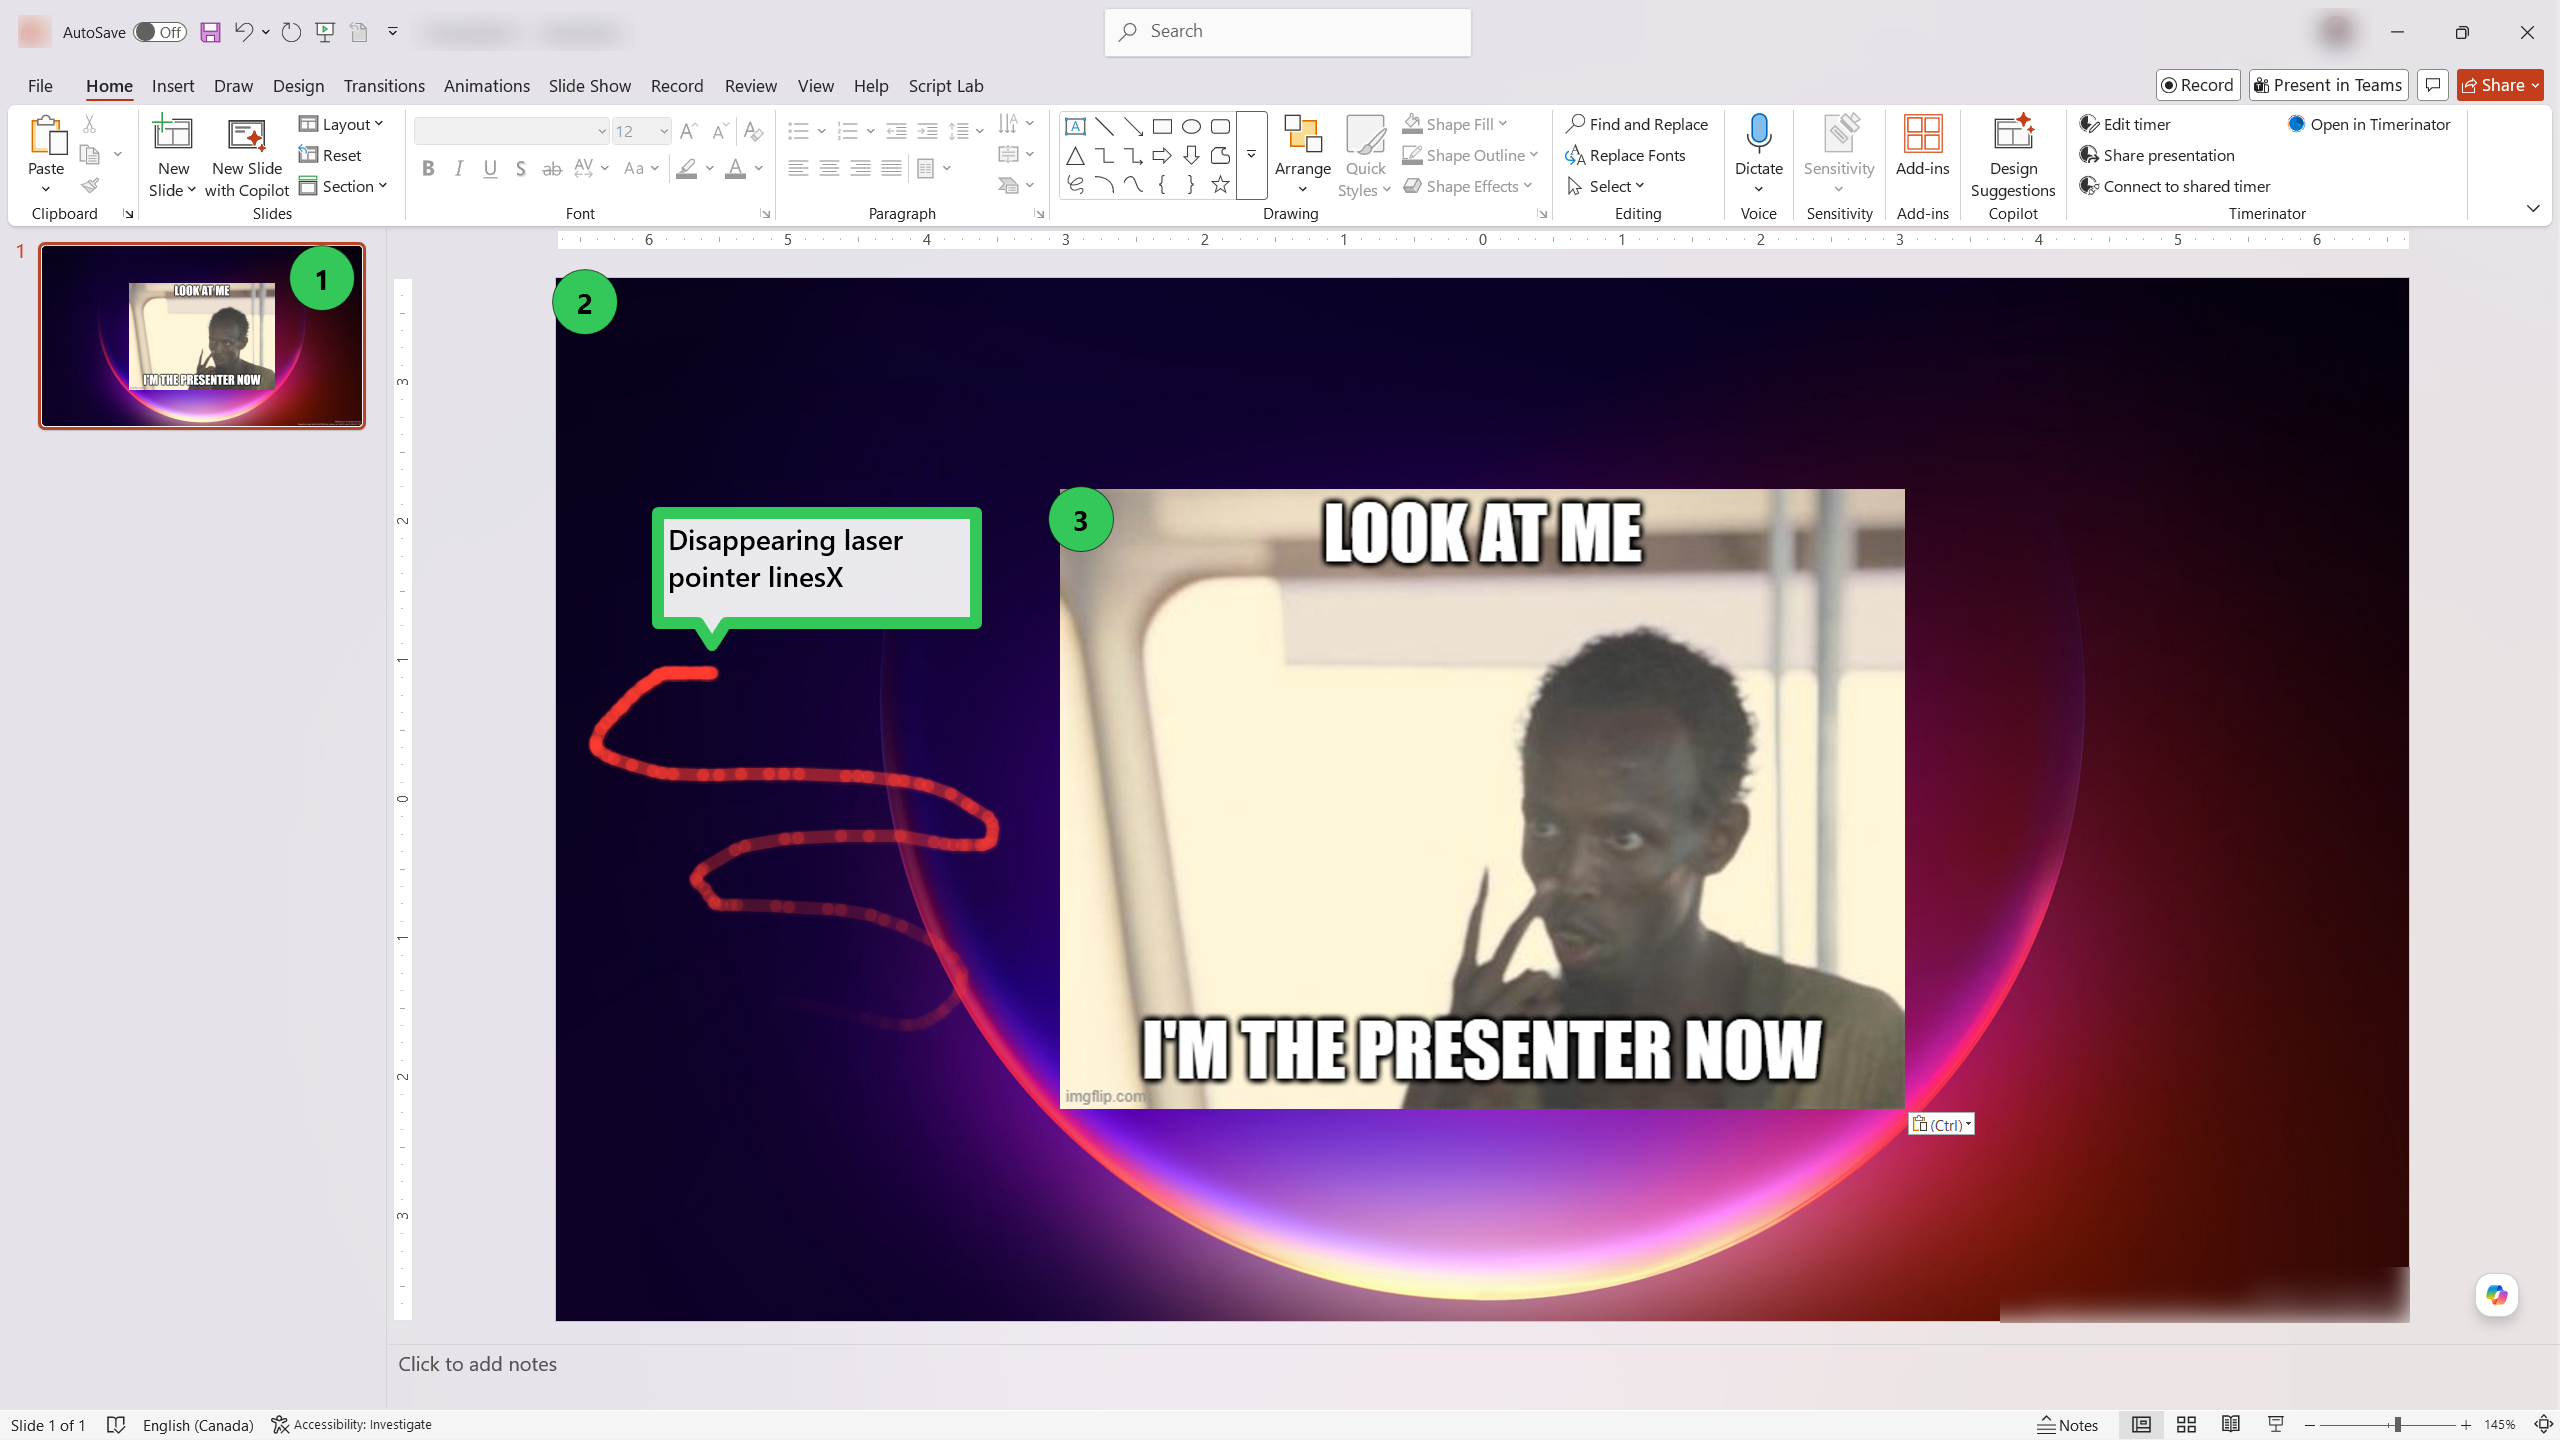This screenshot has width=2560, height=1440.
Task: Open Design Suggestions pane
Action: tap(2013, 156)
